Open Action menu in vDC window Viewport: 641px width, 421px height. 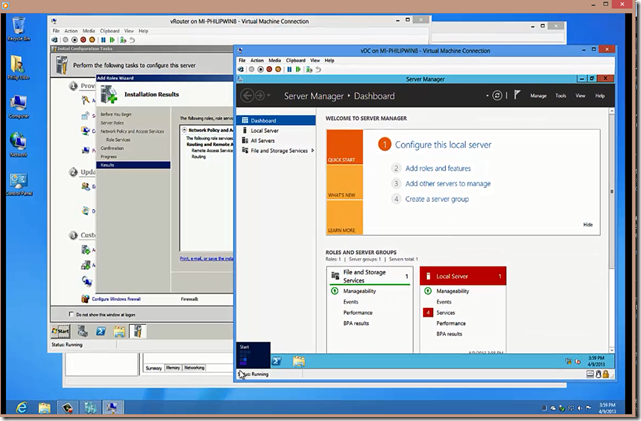(x=257, y=60)
